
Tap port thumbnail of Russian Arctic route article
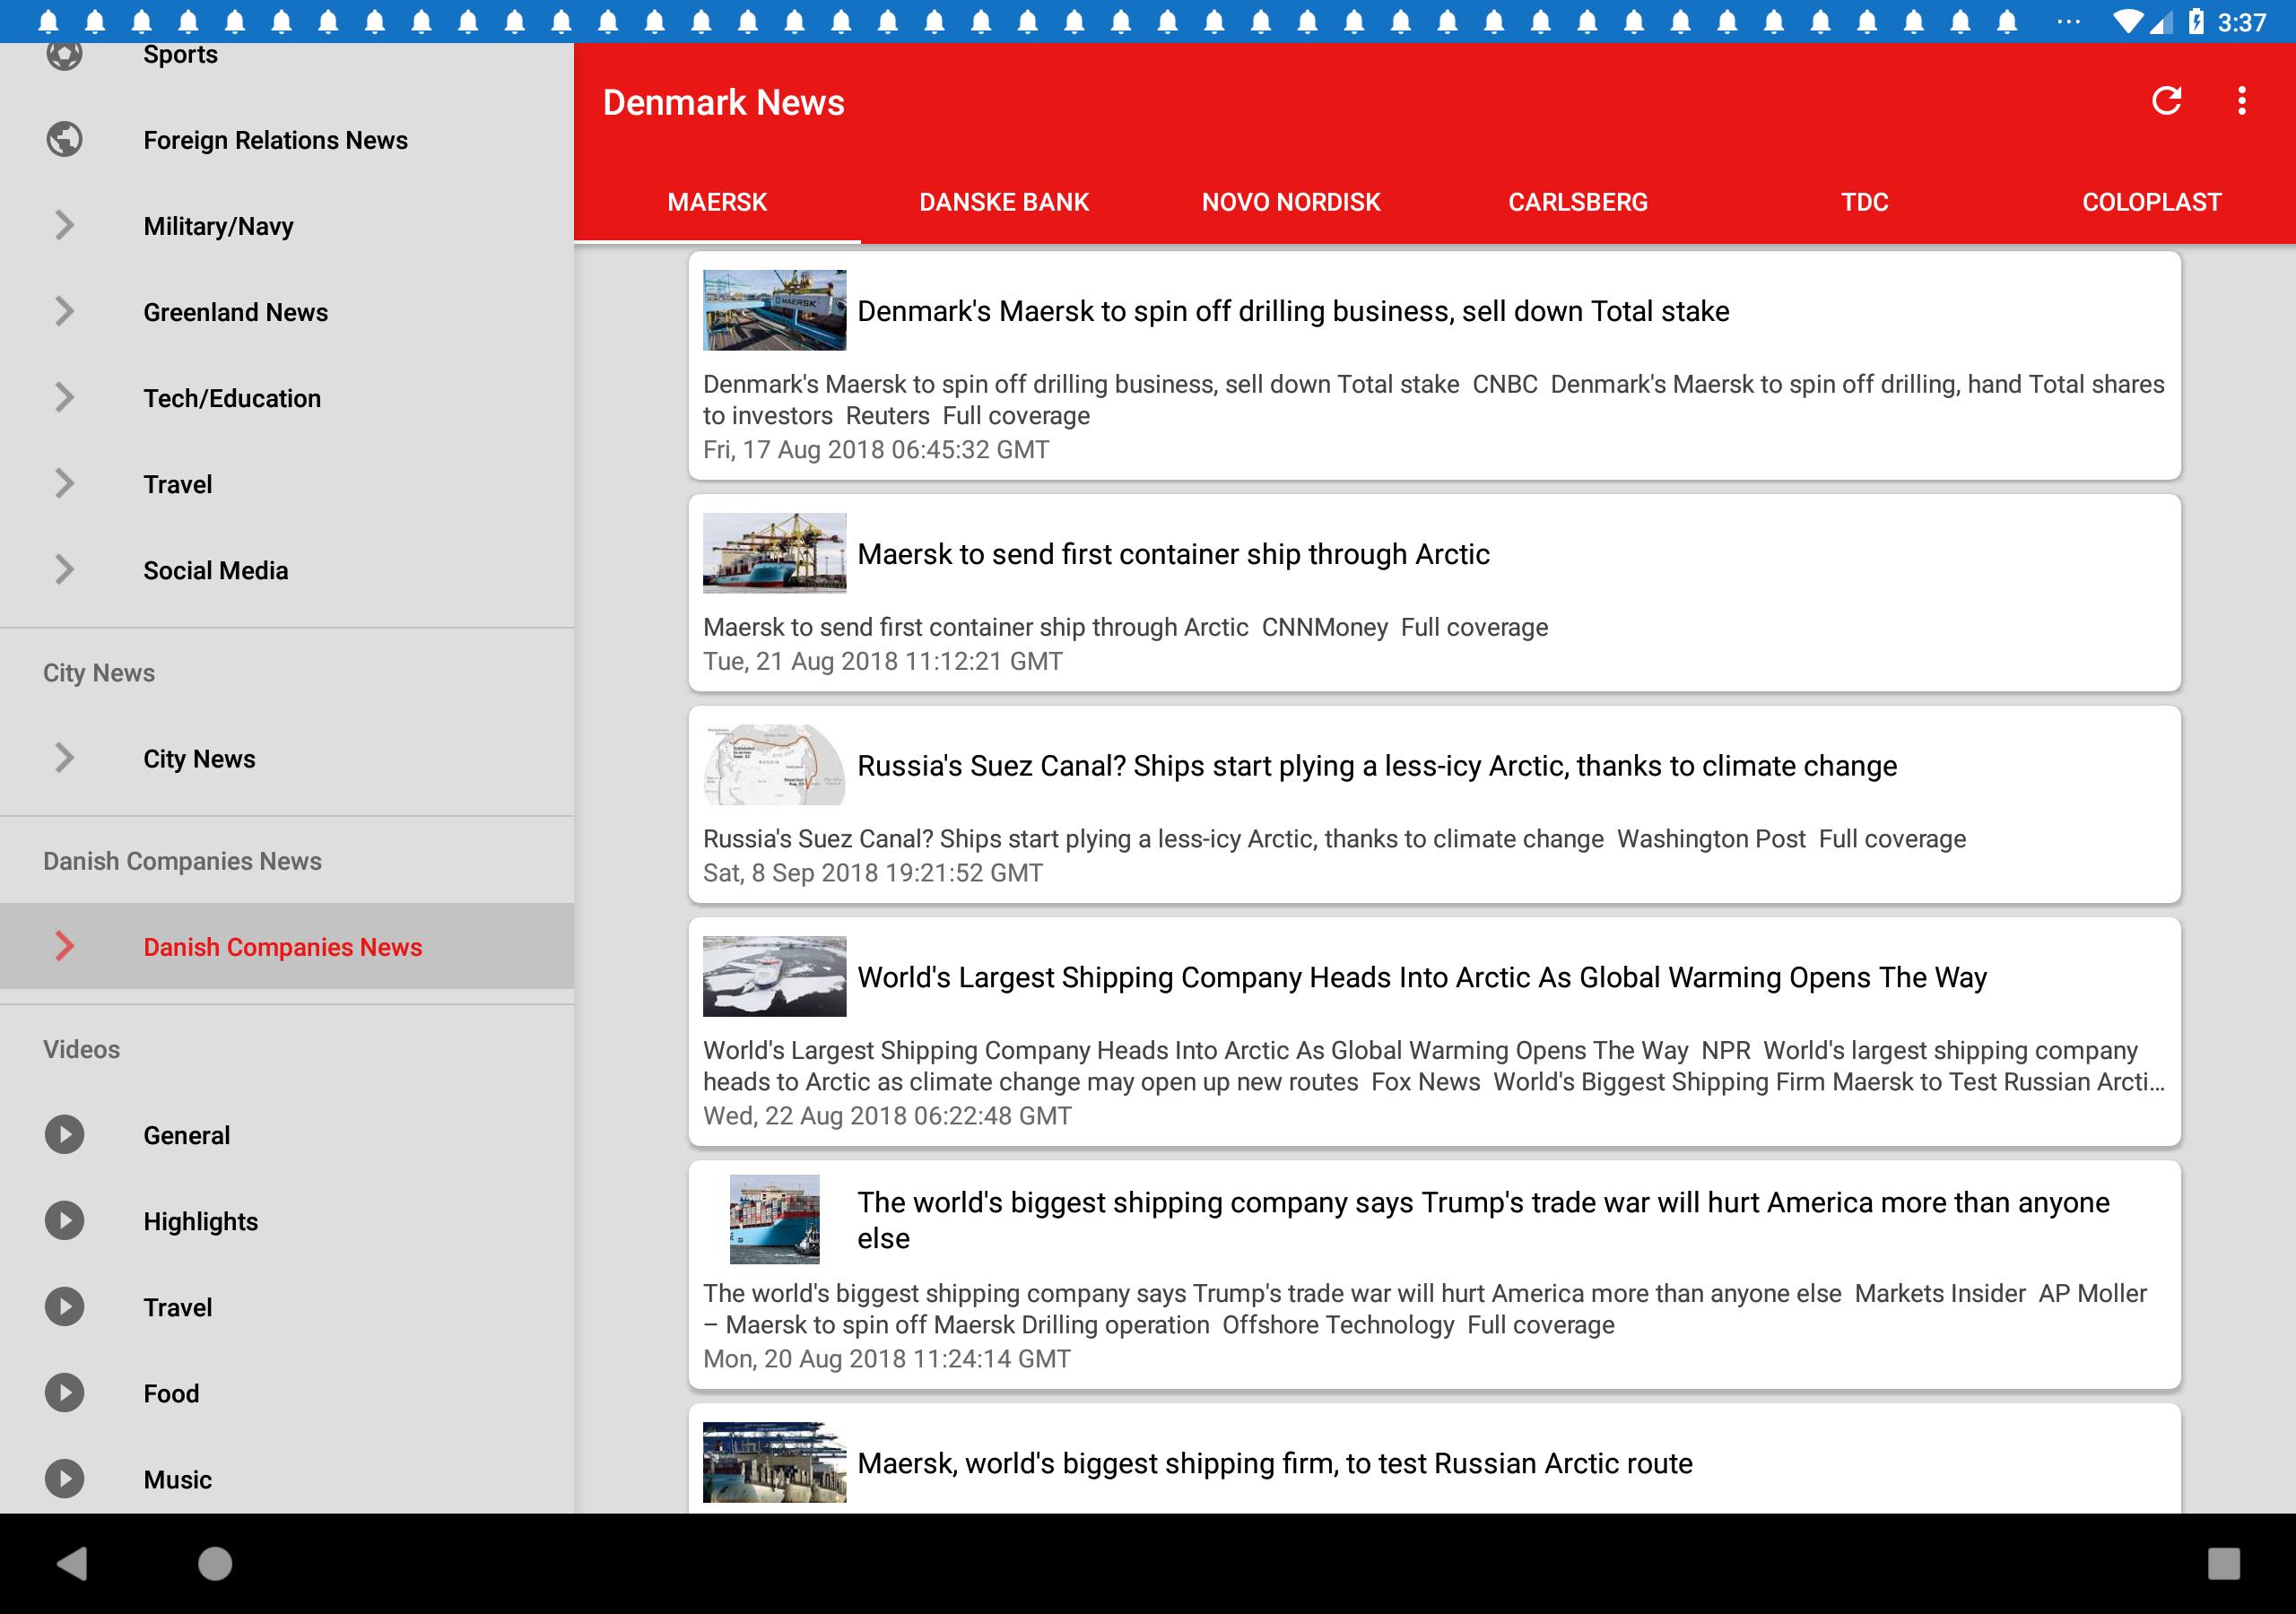tap(774, 1462)
